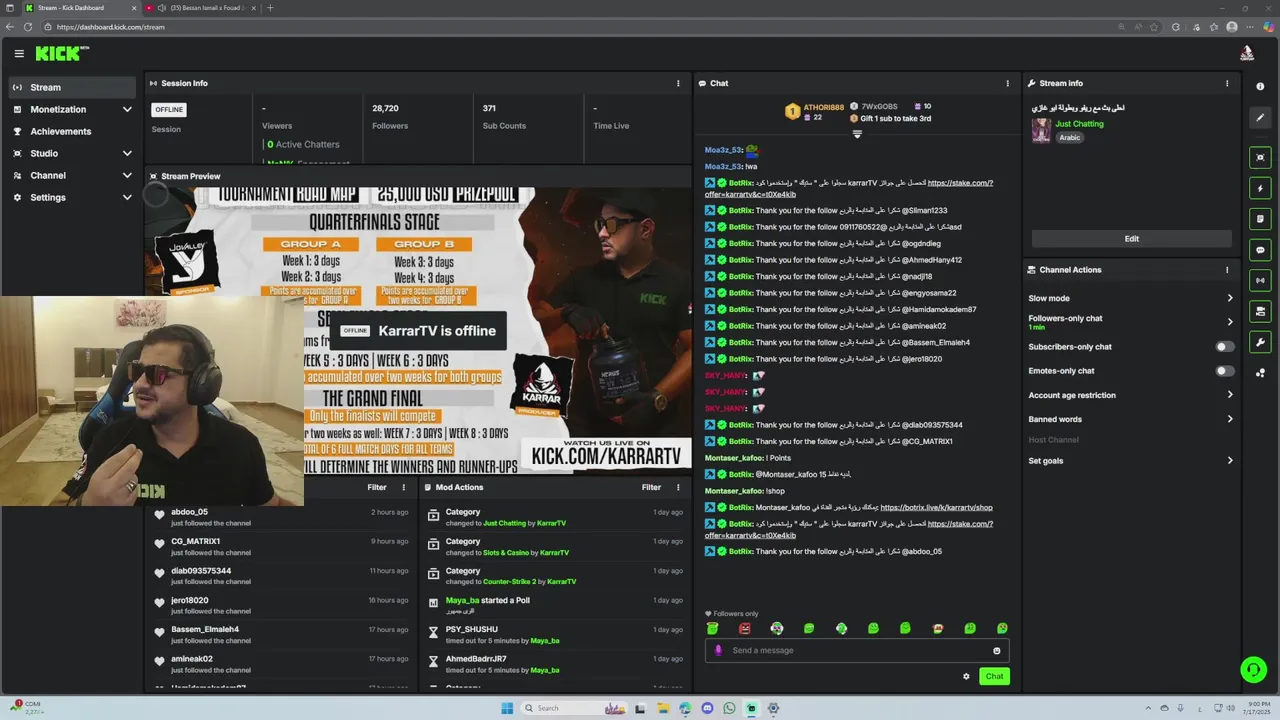
Task: Open Slow mode options
Action: pyautogui.click(x=1131, y=298)
